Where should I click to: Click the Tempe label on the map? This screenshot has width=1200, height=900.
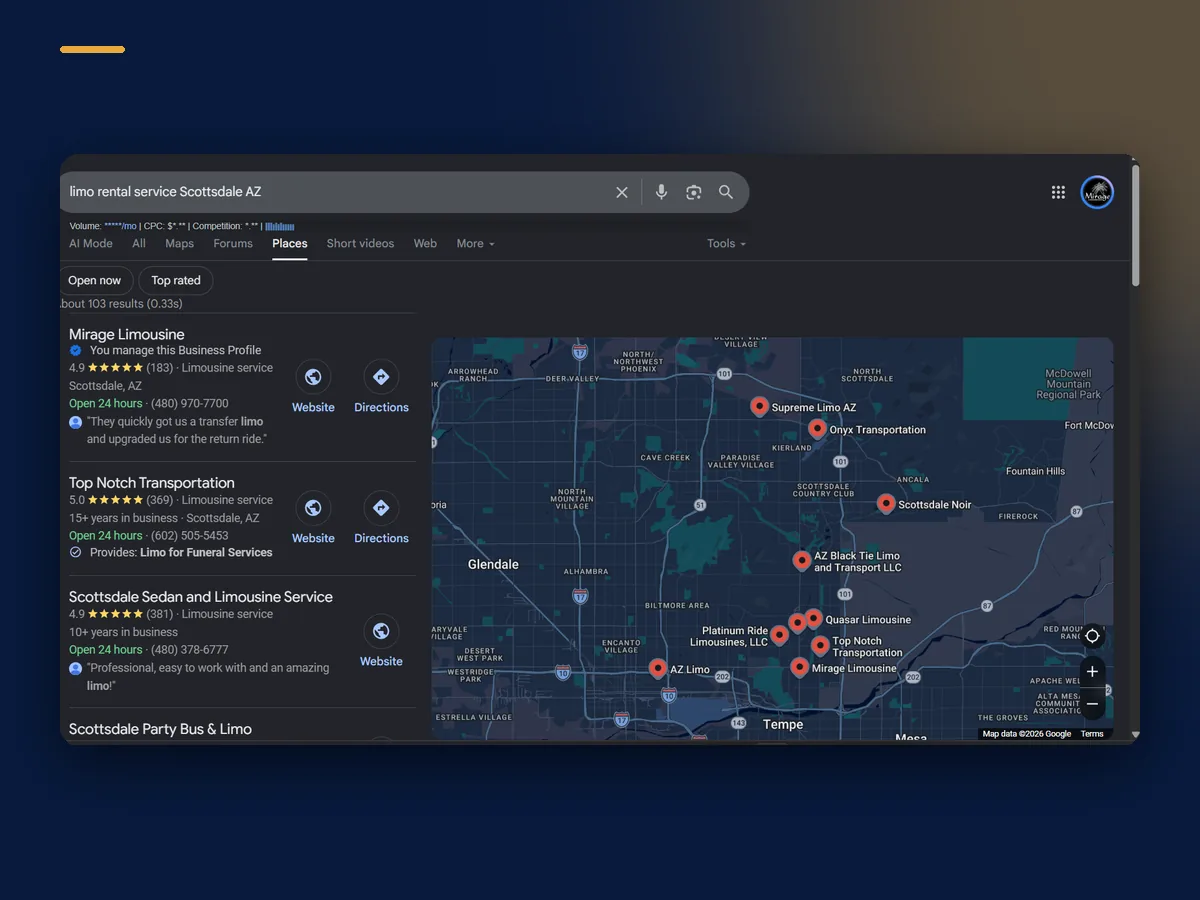(x=783, y=725)
